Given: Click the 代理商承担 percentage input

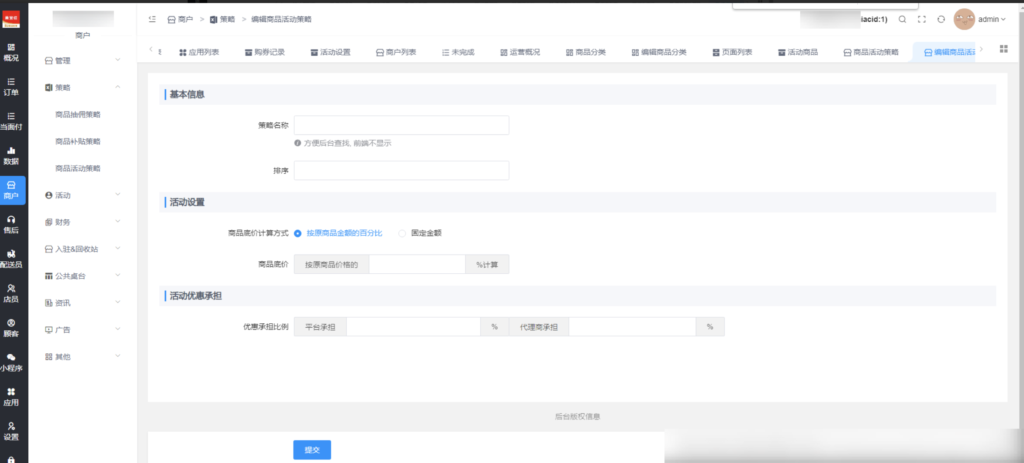Looking at the screenshot, I should coord(632,327).
